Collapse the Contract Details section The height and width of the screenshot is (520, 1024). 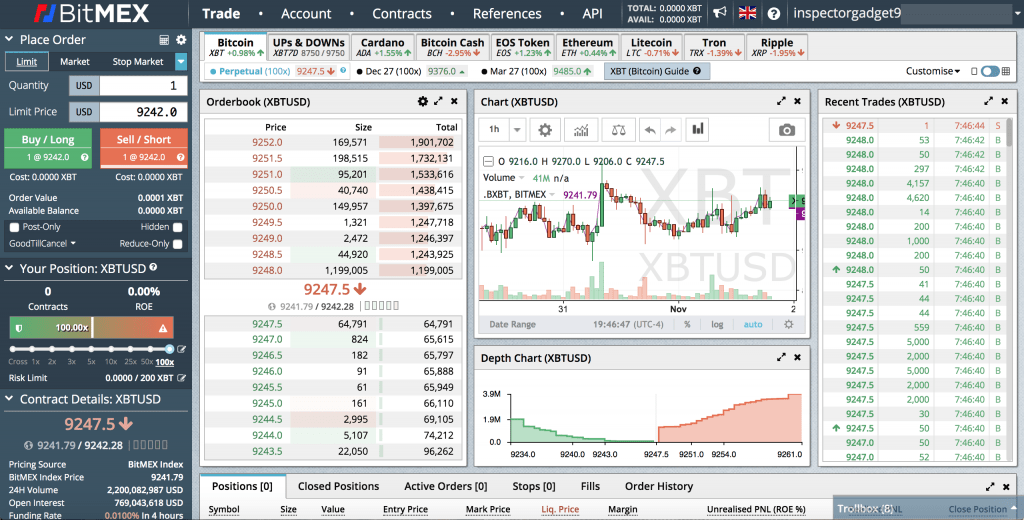click(9, 399)
